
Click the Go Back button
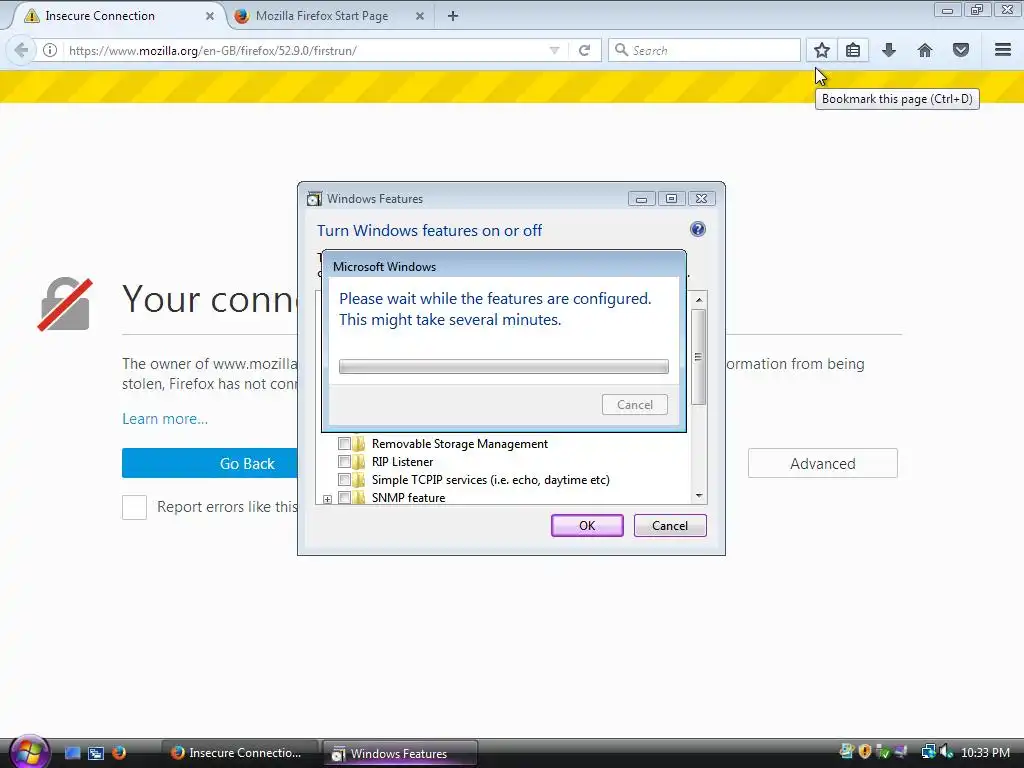[210, 464]
